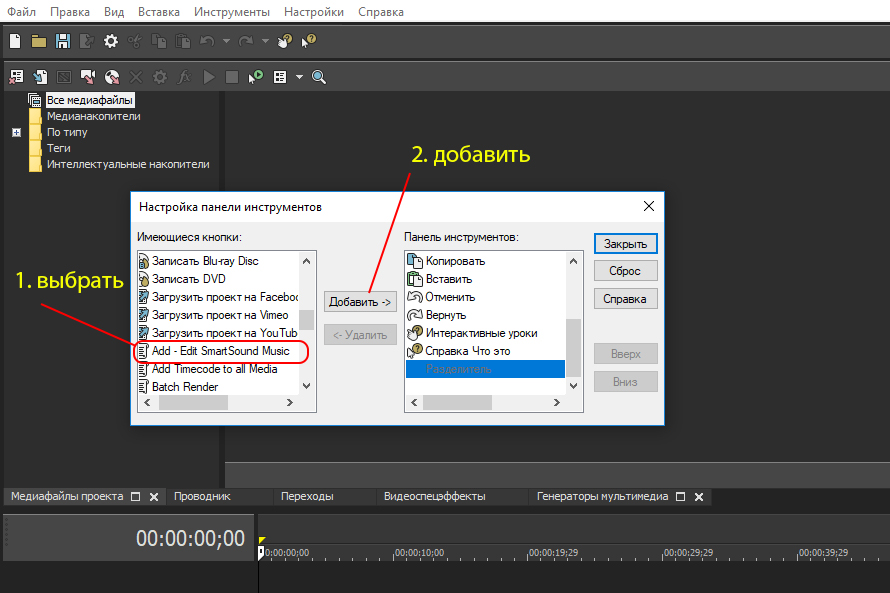Click the Views list icon in media toolbar
The width and height of the screenshot is (890, 593).
[280, 77]
